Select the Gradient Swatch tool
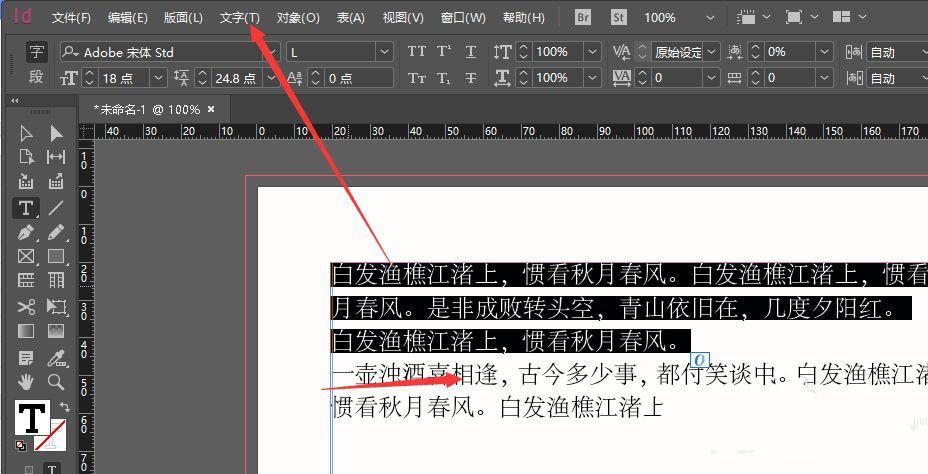Screen dimensions: 928x474 (26, 330)
